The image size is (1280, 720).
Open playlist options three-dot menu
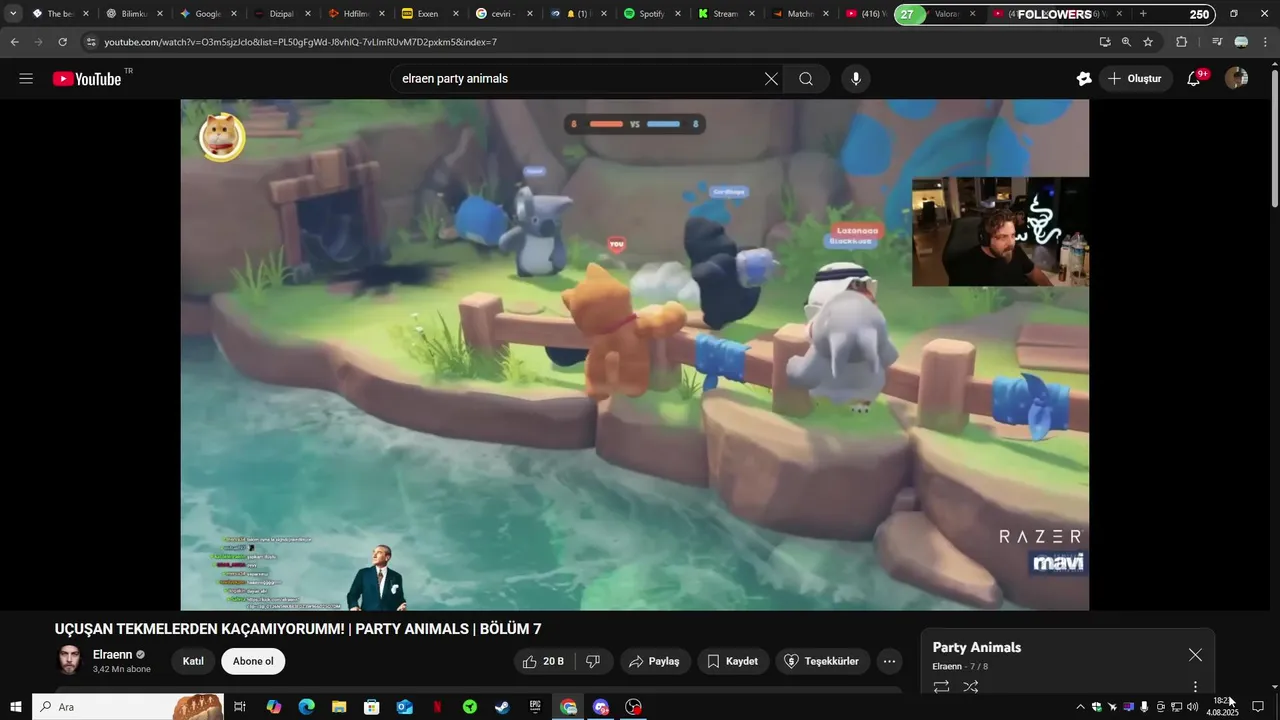(1195, 687)
